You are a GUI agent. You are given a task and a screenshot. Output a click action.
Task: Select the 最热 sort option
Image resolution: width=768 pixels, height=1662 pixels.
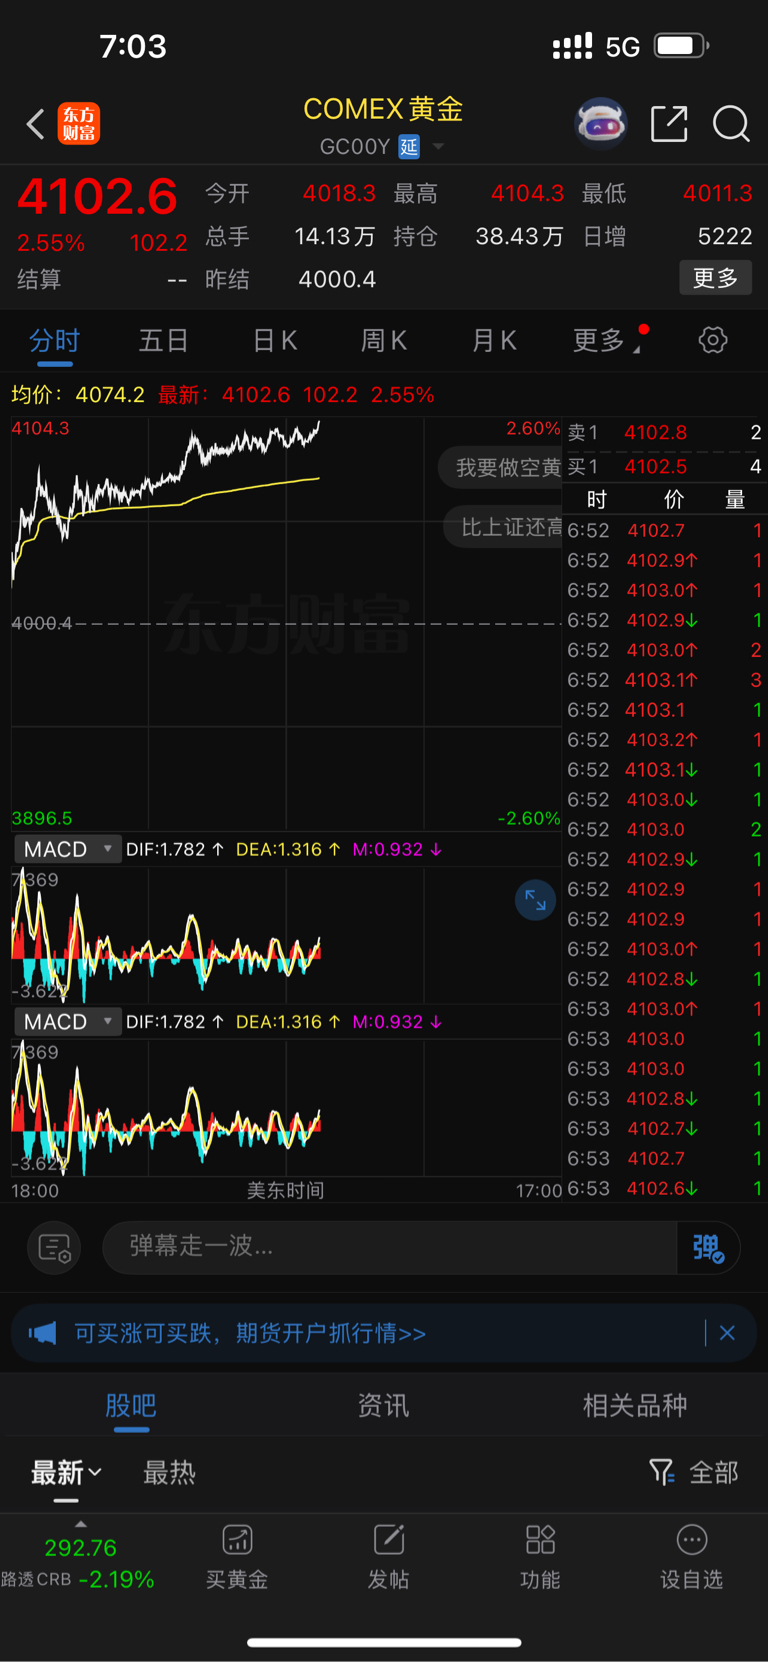click(x=169, y=1472)
